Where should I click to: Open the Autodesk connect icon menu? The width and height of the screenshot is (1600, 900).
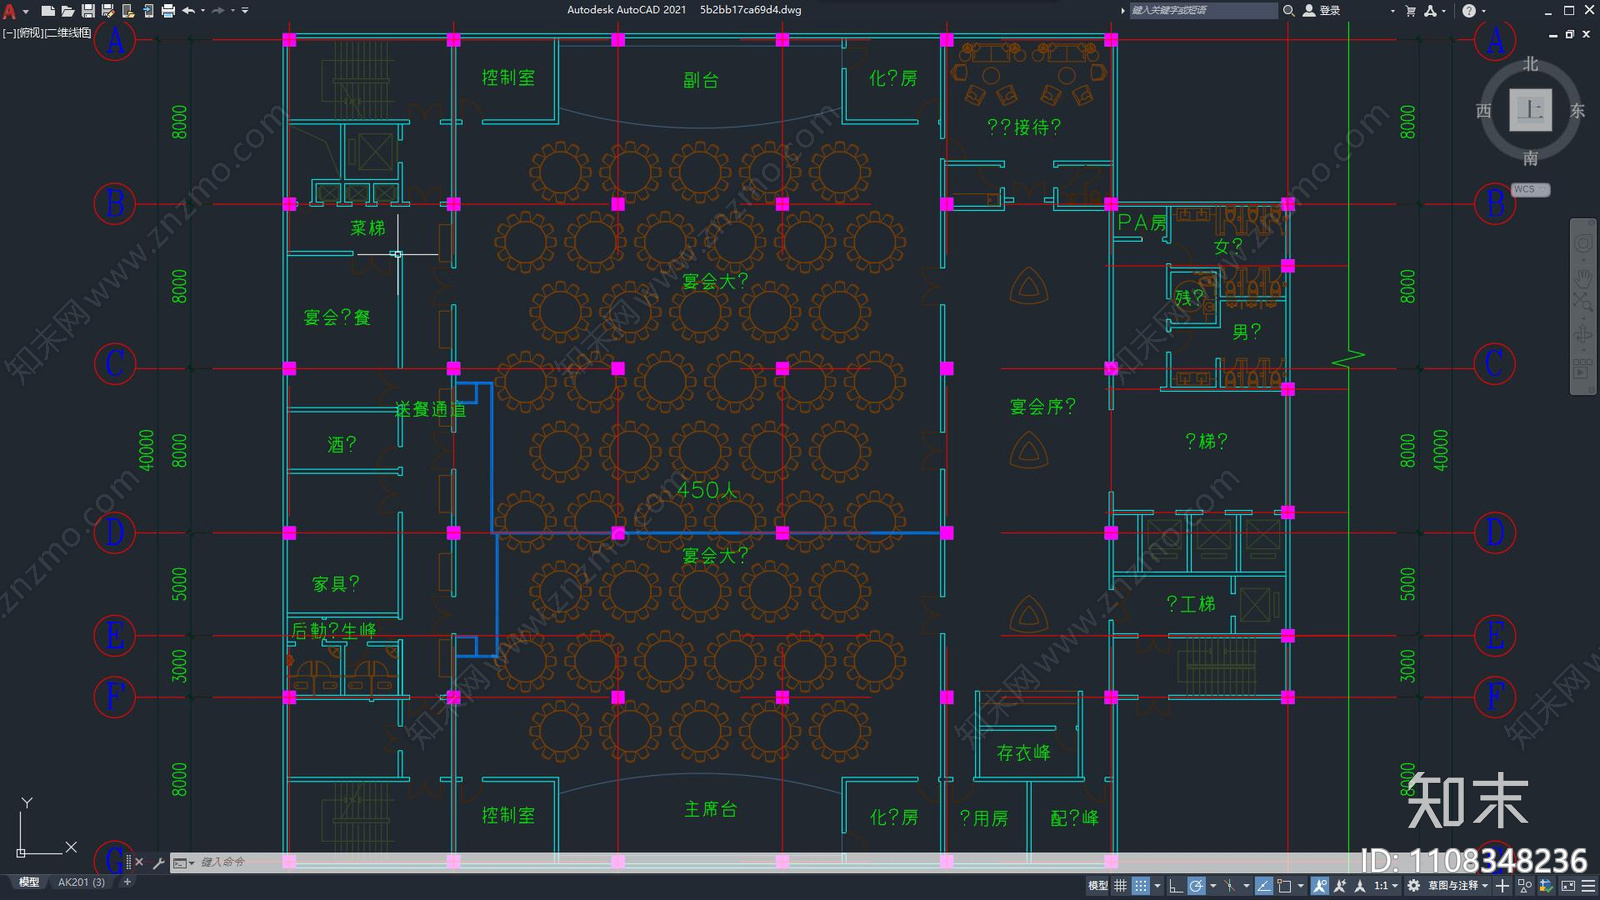(1431, 10)
